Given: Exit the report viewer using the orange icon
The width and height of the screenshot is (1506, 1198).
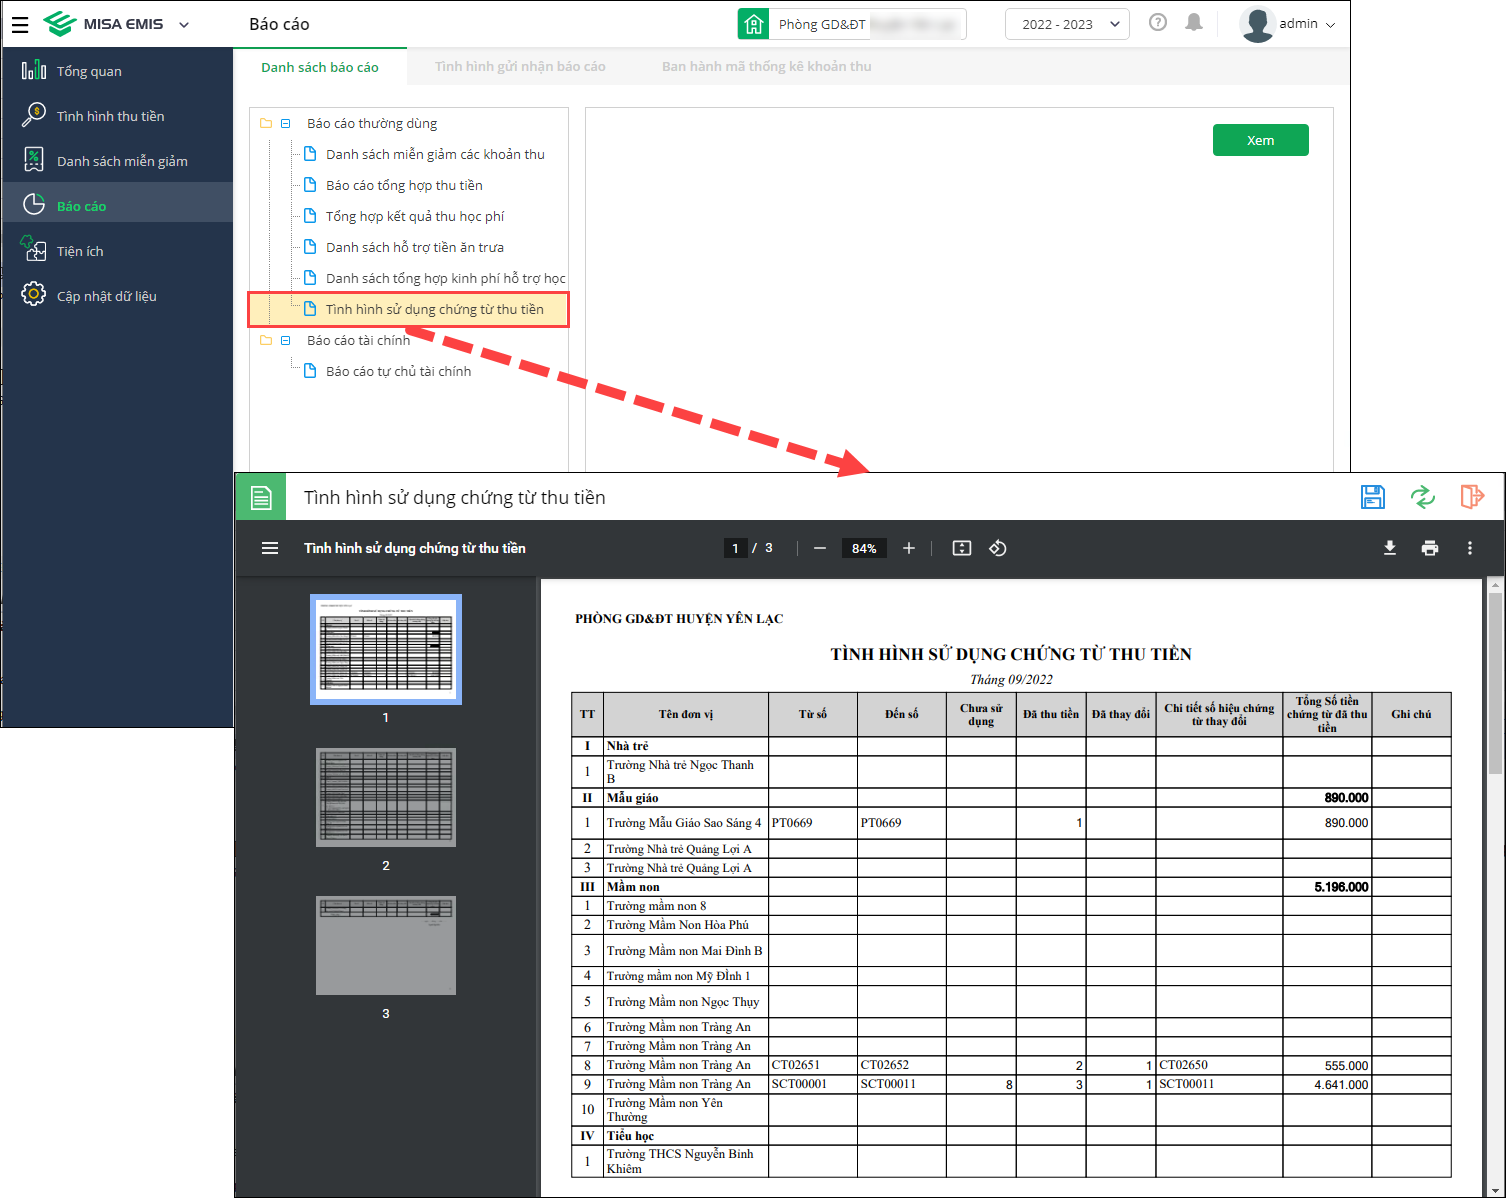Looking at the screenshot, I should (1471, 497).
